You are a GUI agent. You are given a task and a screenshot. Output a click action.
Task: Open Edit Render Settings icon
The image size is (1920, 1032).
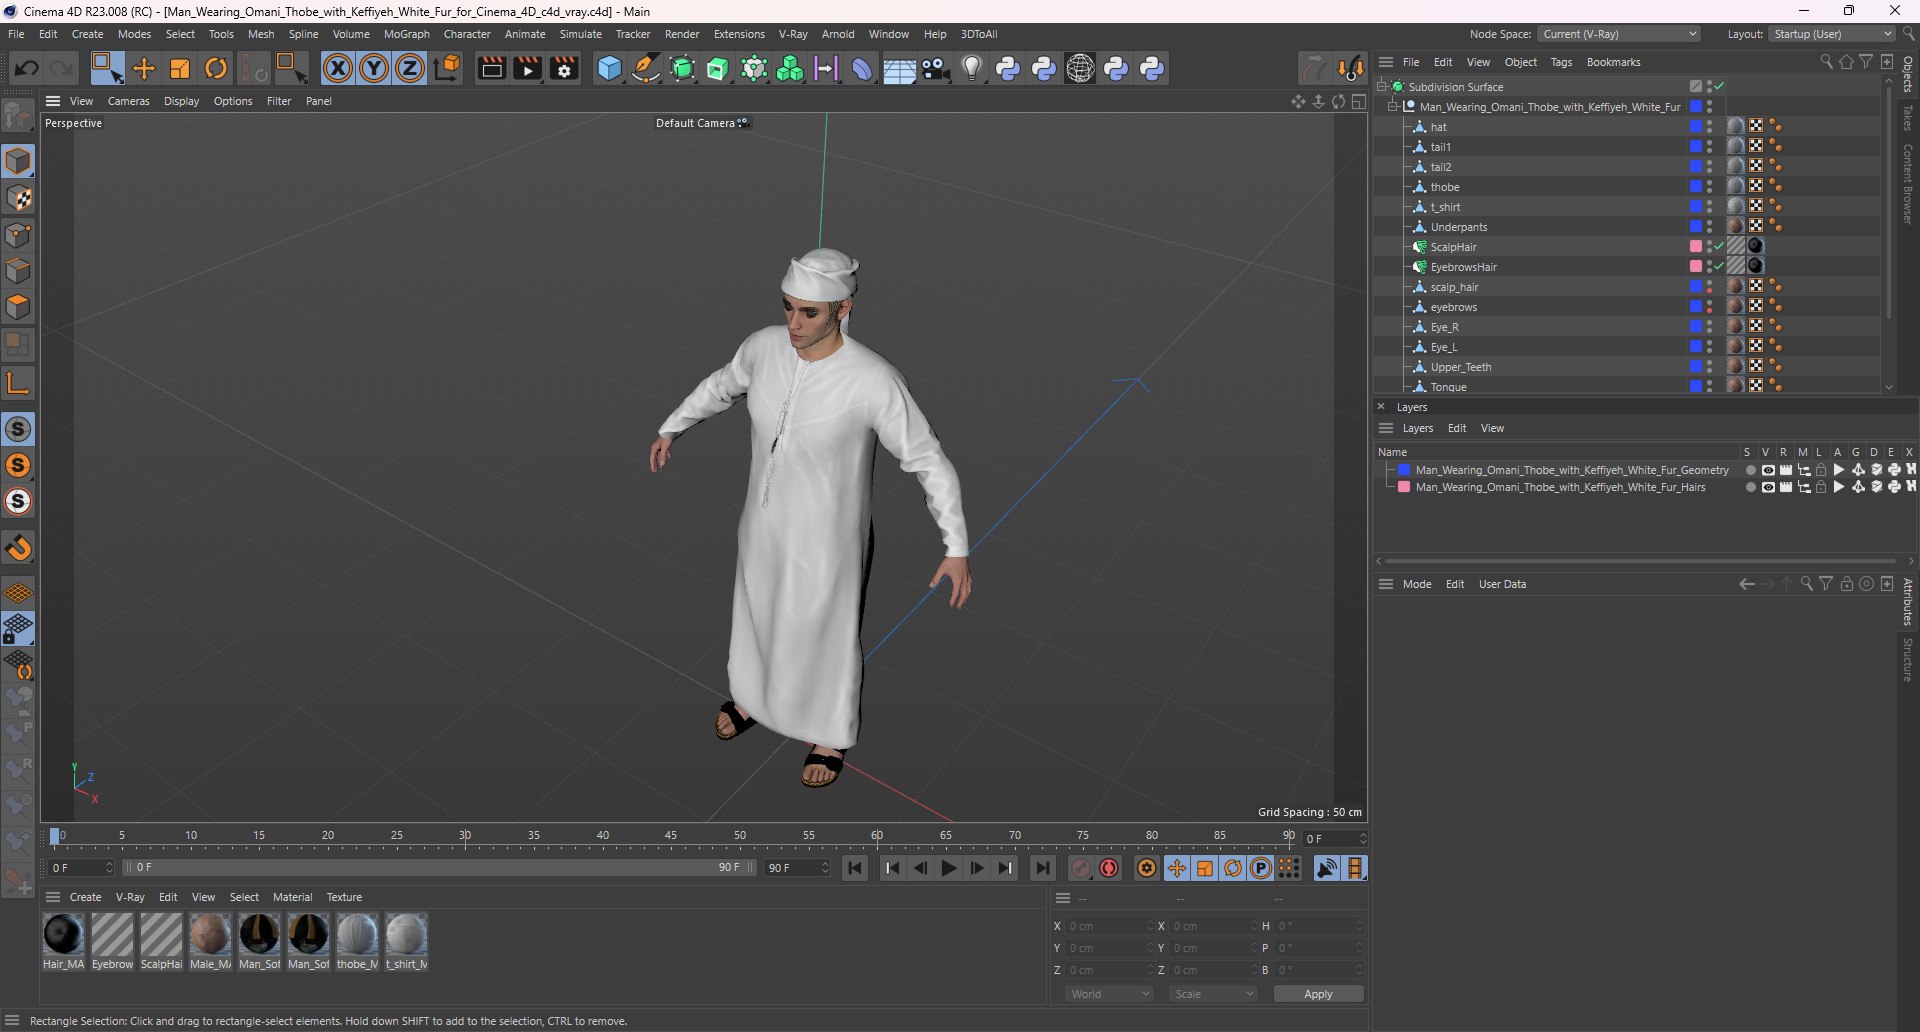[x=565, y=68]
